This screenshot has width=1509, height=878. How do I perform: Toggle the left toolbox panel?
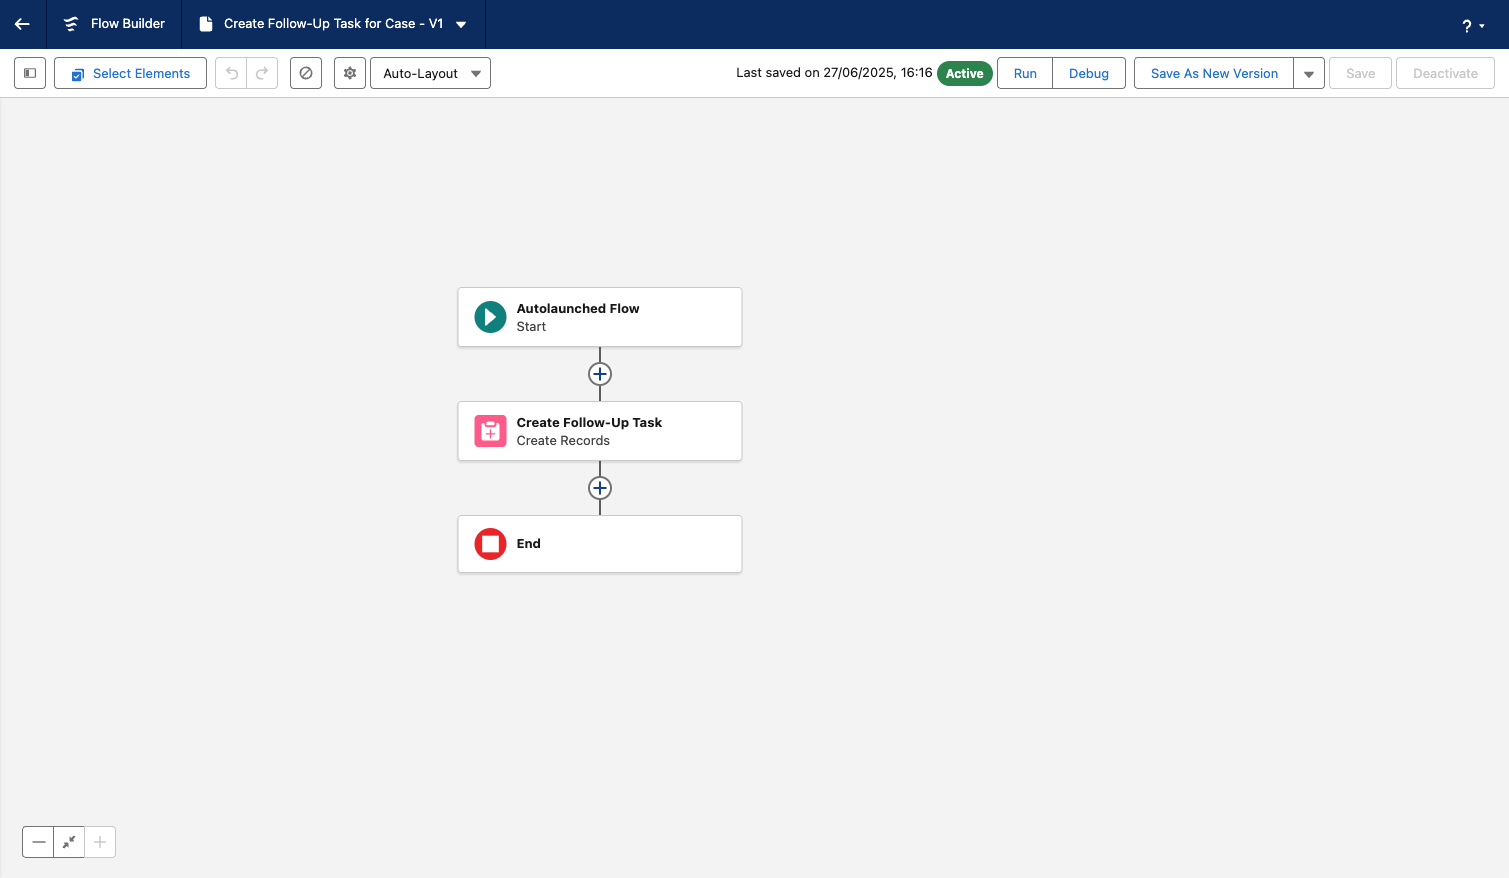pyautogui.click(x=30, y=73)
